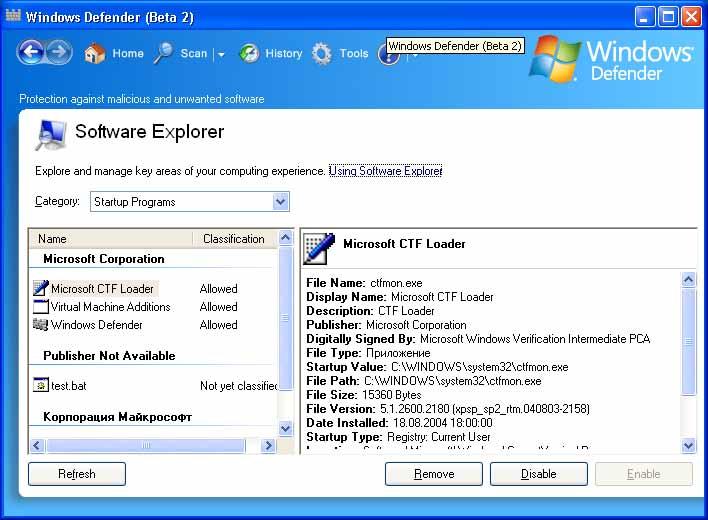Screen dimensions: 708x520
Task: Click the Windows Defender title bar icon
Action: click(x=13, y=16)
